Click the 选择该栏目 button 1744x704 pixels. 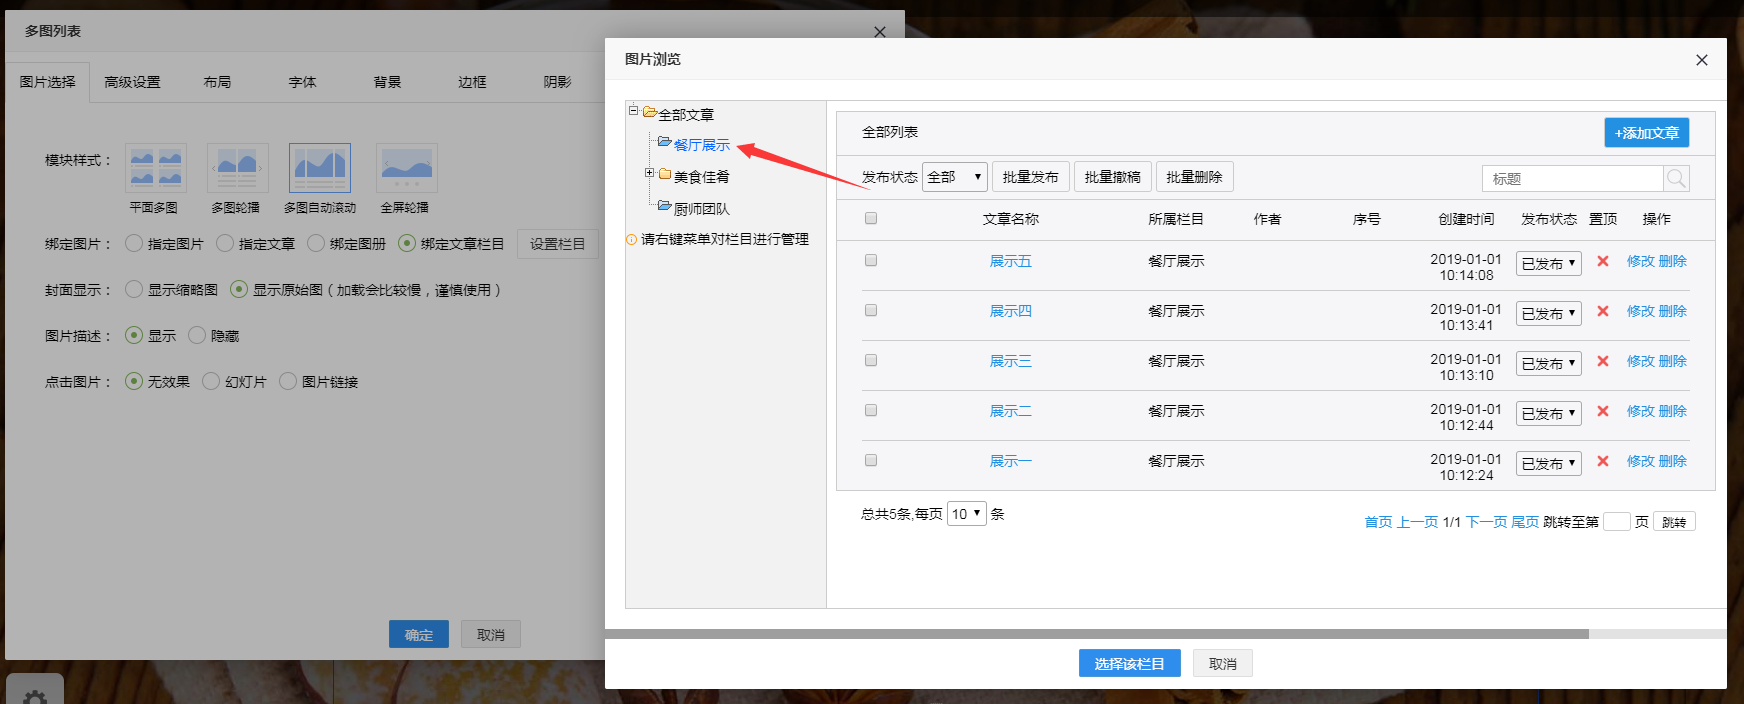click(1129, 663)
